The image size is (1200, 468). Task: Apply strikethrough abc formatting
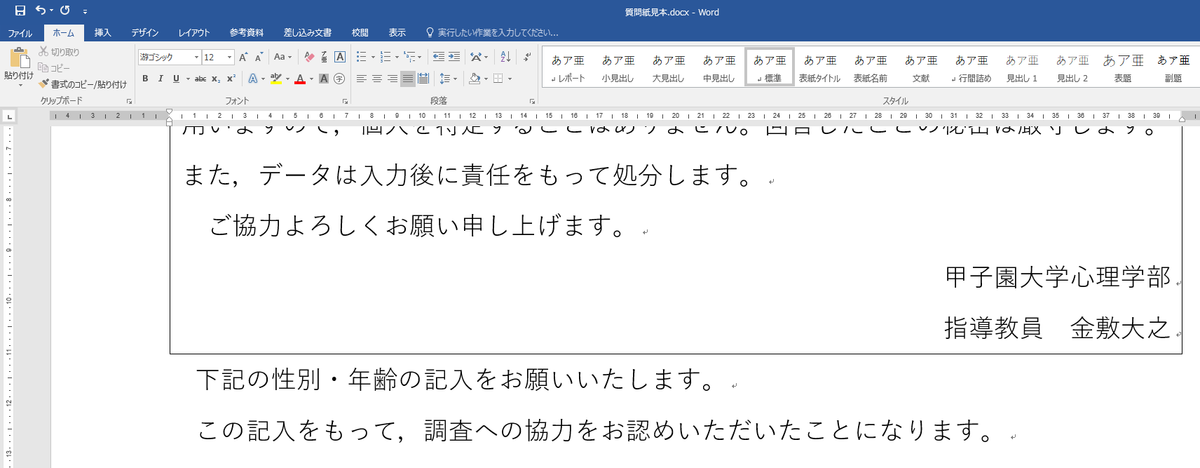tap(200, 79)
